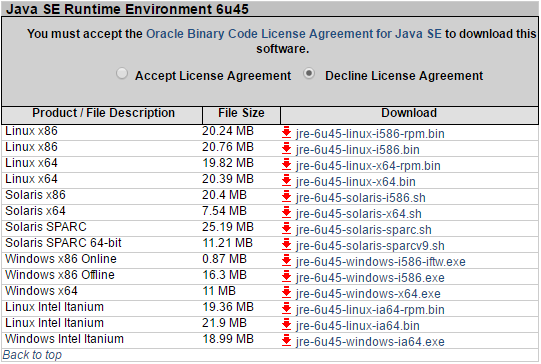
Task: Click download arrow icon for jre-6u45-solaris-x64.sh
Action: click(x=286, y=213)
